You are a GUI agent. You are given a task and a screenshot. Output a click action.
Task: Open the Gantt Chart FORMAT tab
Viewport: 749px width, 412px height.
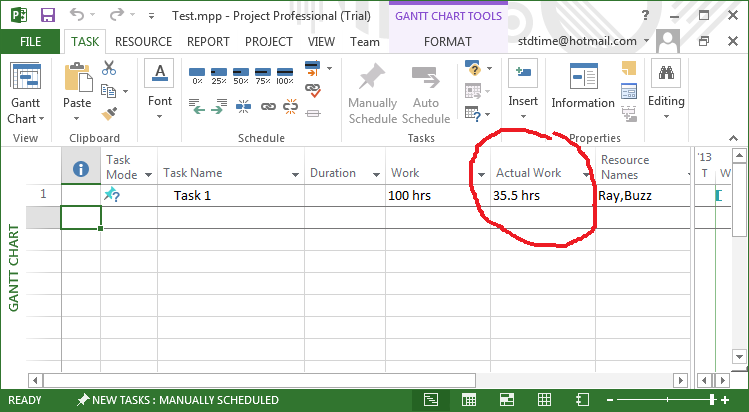[448, 42]
